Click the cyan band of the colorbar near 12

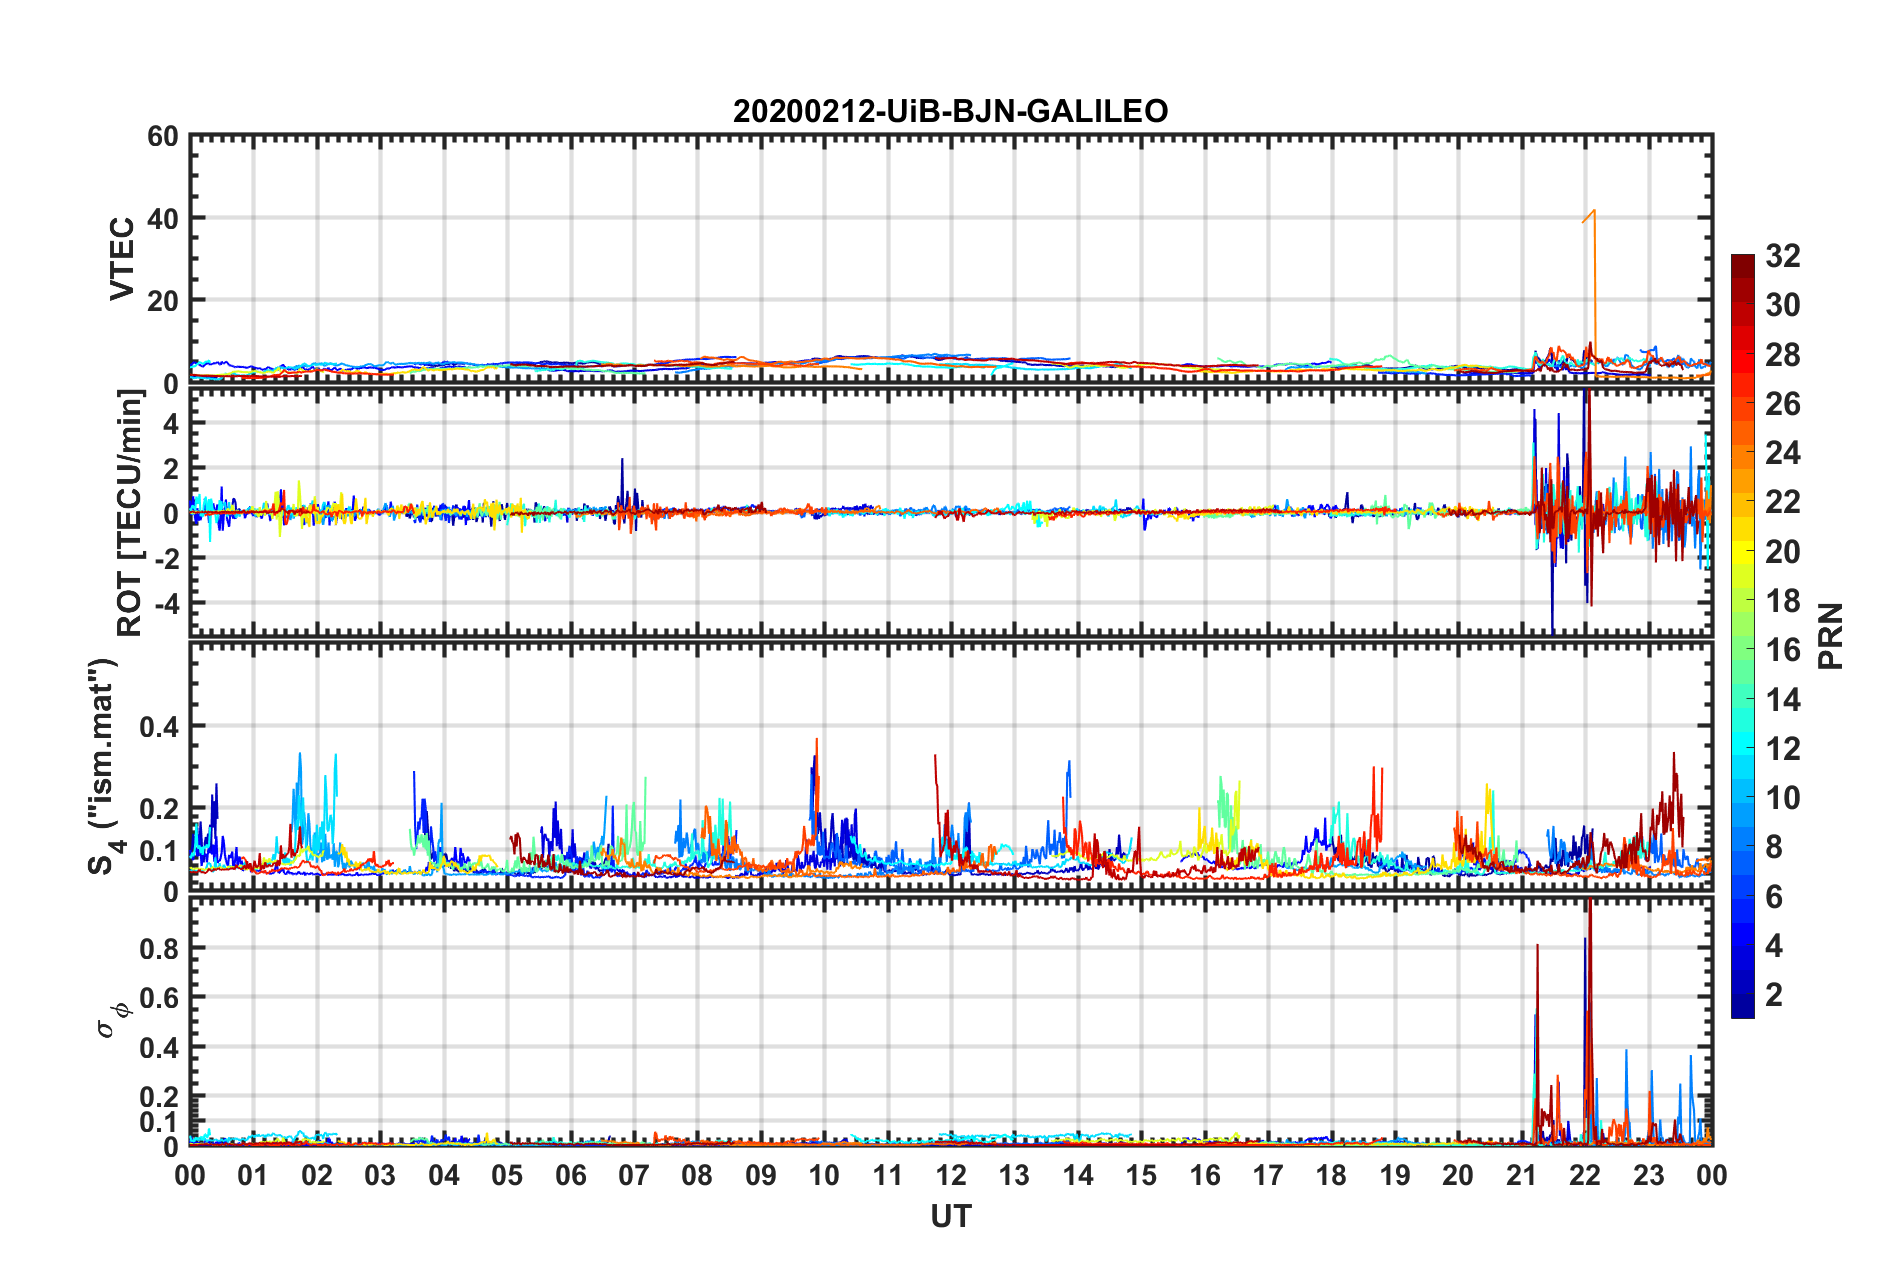click(1743, 748)
